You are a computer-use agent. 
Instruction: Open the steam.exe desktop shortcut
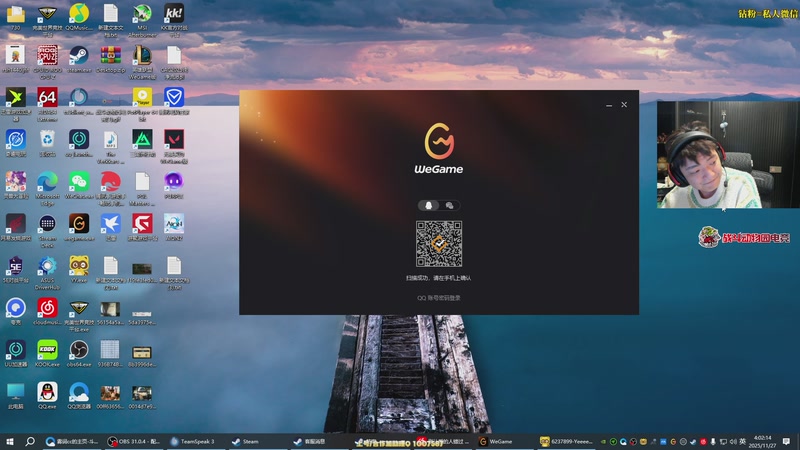pos(79,59)
